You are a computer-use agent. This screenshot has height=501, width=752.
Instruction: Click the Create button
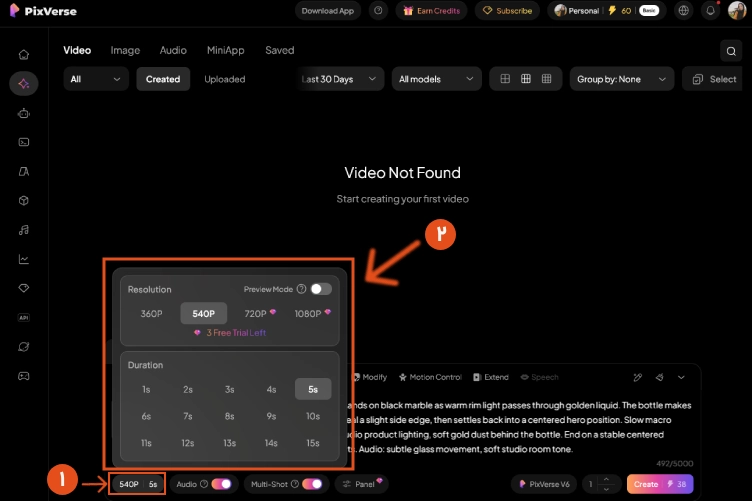tap(660, 484)
